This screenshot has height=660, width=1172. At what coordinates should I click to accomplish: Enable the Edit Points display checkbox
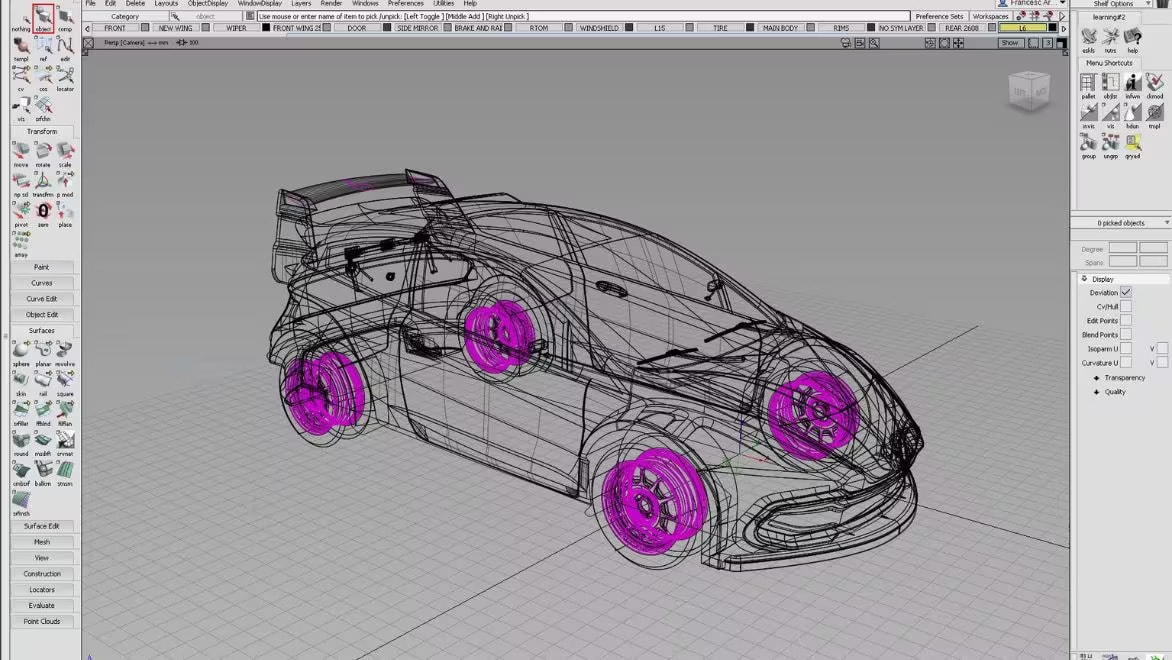click(1126, 320)
